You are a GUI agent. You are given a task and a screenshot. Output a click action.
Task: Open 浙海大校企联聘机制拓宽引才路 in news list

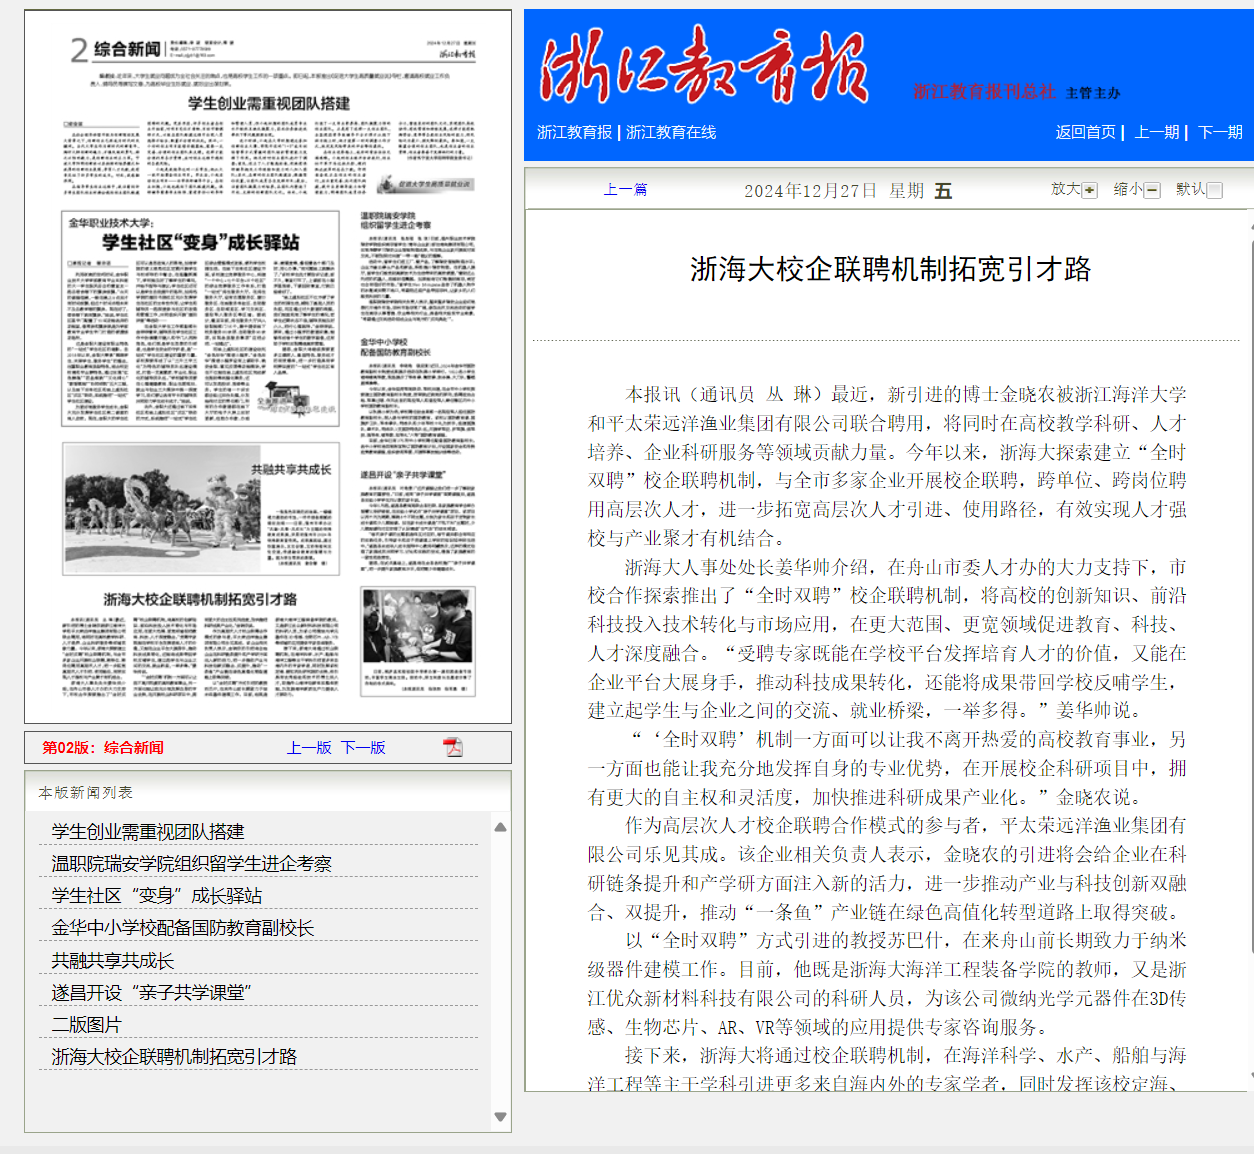point(174,1057)
